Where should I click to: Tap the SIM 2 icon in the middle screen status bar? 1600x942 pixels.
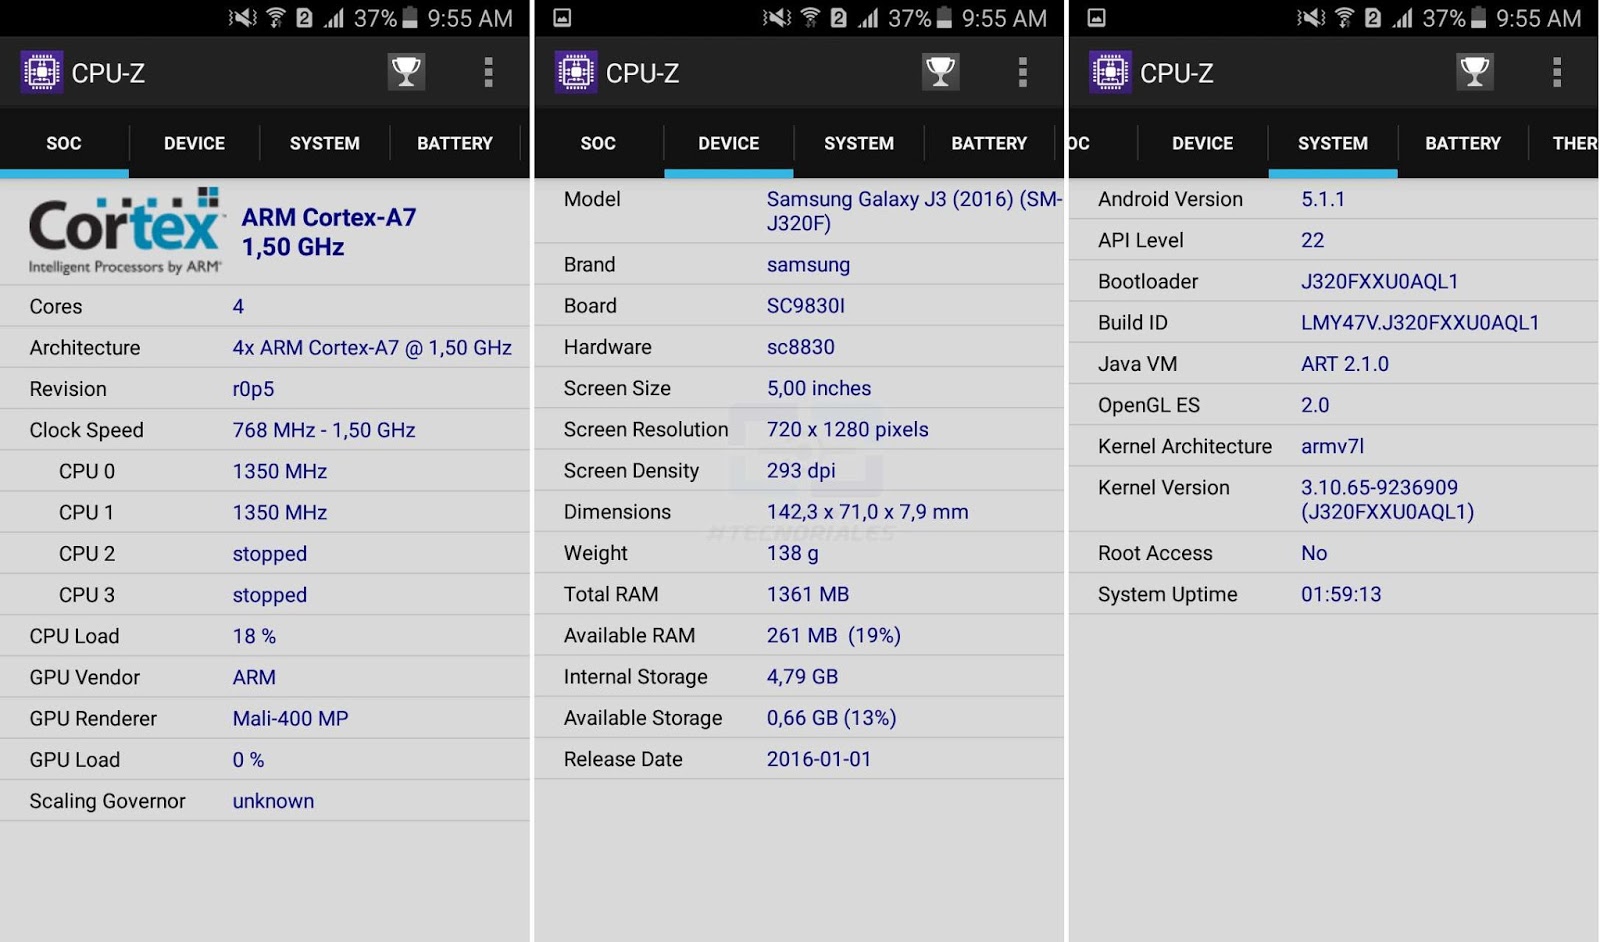tap(838, 18)
